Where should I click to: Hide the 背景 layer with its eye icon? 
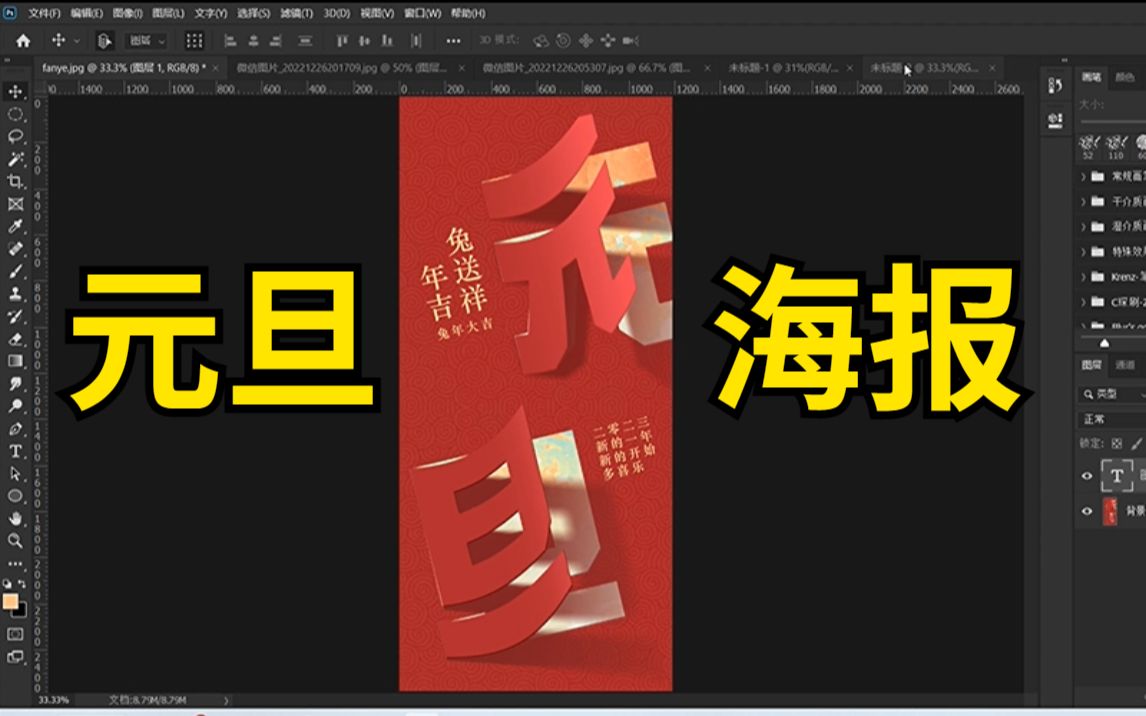click(x=1086, y=509)
